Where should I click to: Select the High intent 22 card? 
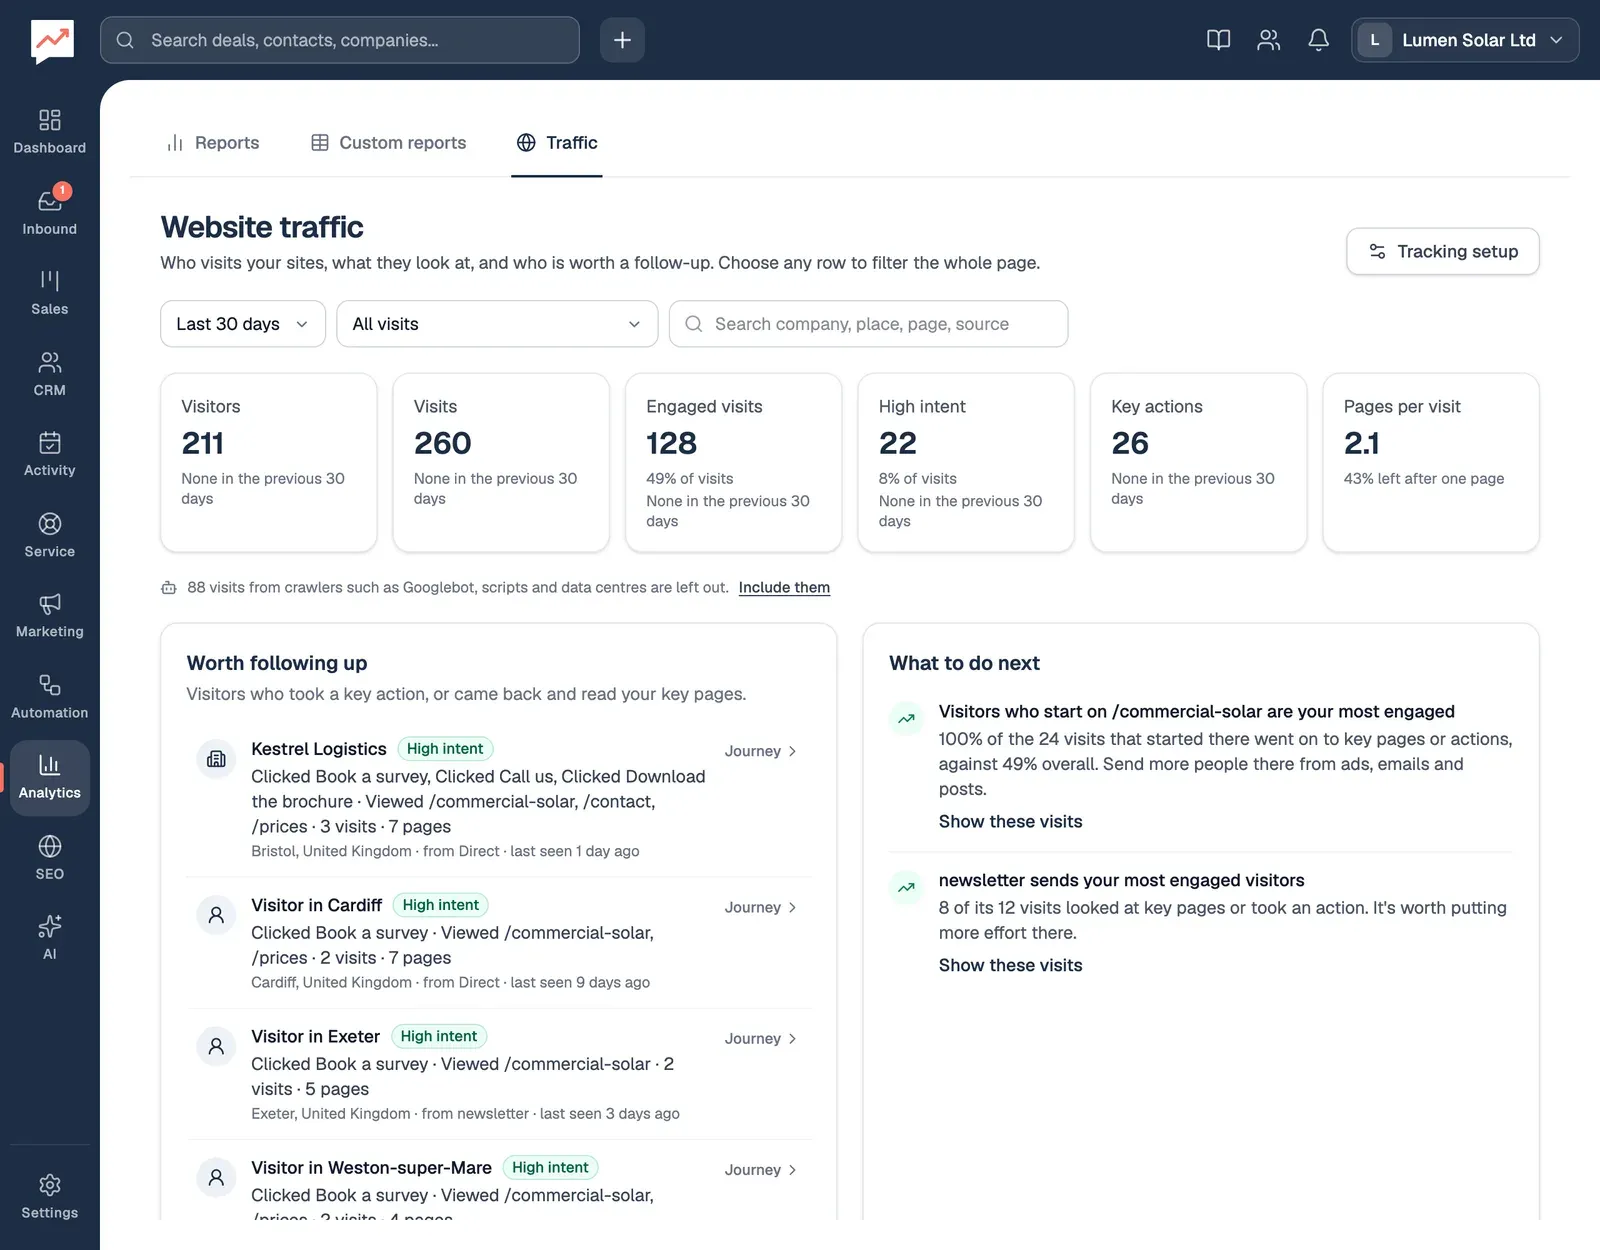click(x=966, y=462)
